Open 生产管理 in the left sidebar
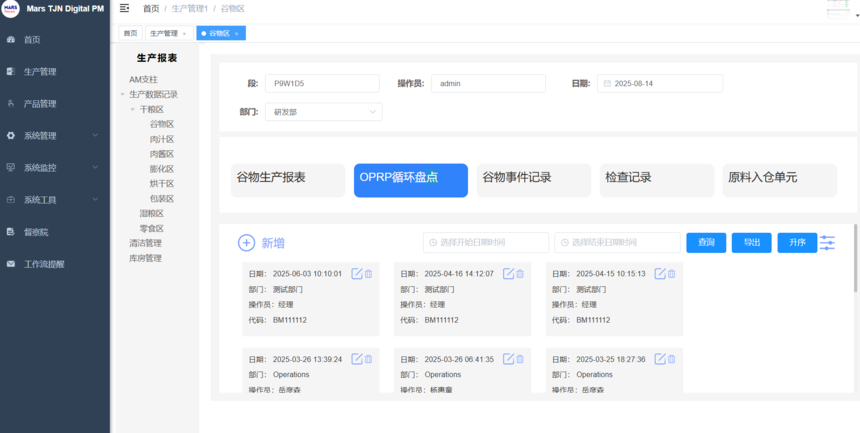The width and height of the screenshot is (860, 433). click(x=55, y=71)
